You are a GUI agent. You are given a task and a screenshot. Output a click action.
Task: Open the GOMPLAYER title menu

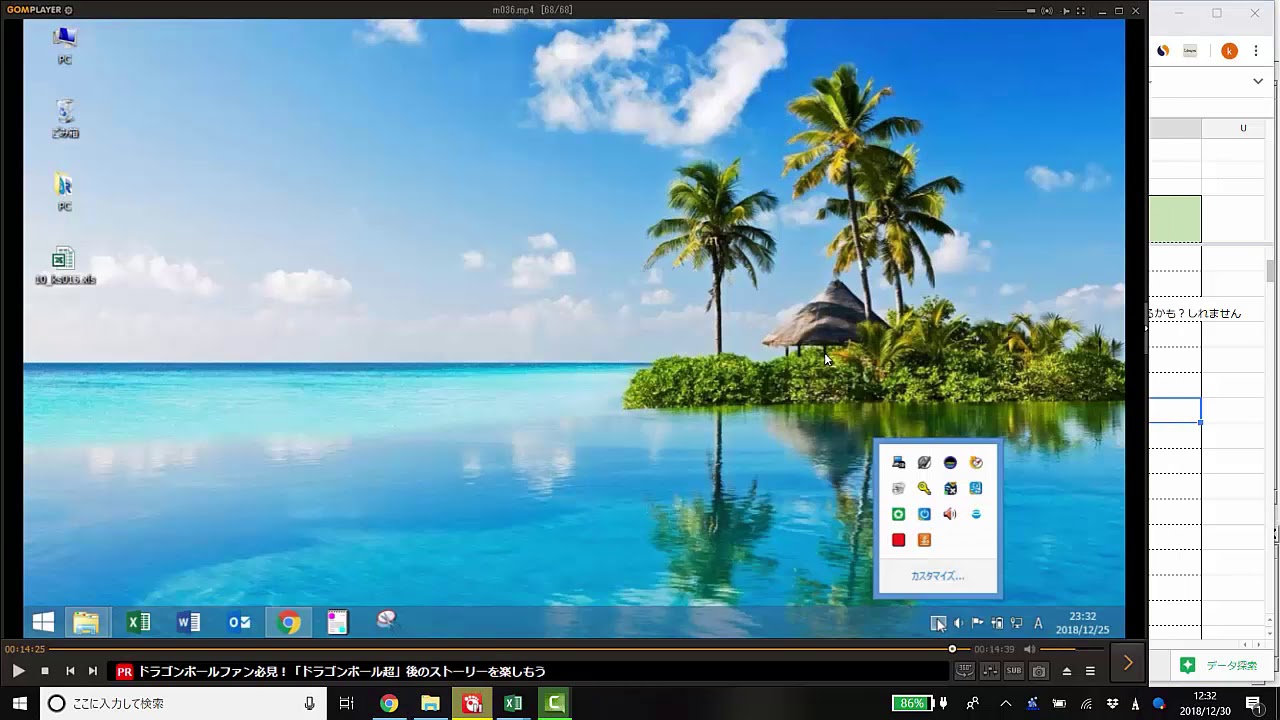click(x=40, y=10)
